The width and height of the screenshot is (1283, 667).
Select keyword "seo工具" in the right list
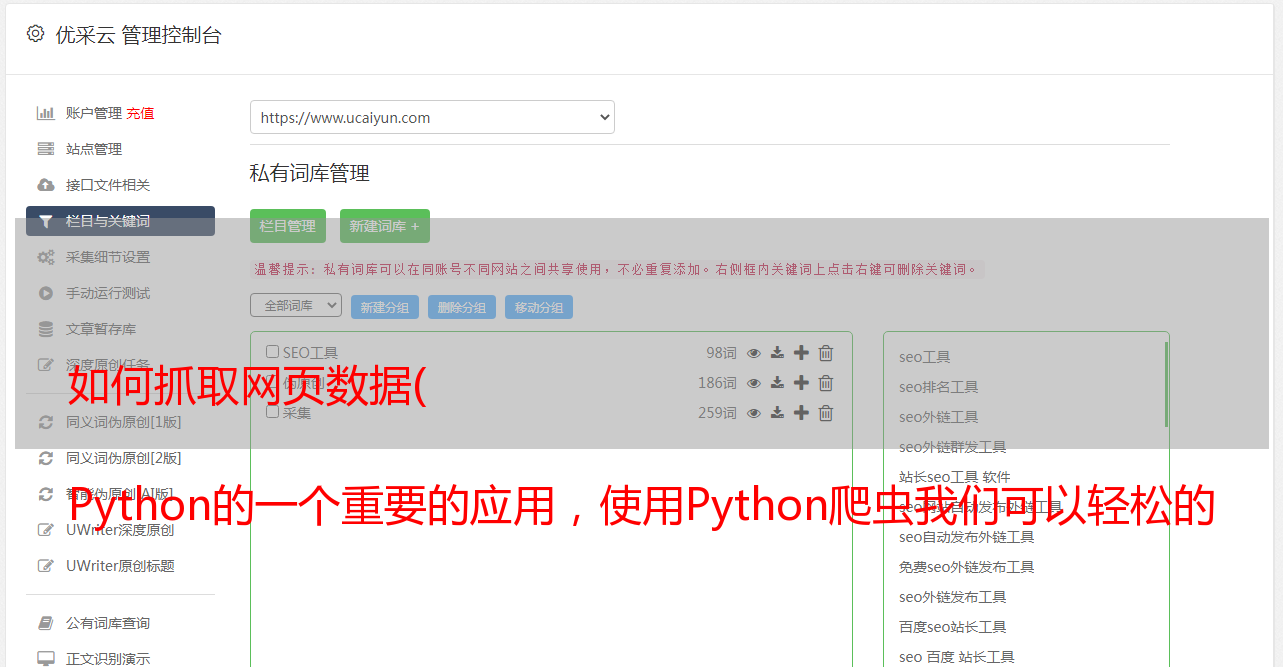click(925, 357)
